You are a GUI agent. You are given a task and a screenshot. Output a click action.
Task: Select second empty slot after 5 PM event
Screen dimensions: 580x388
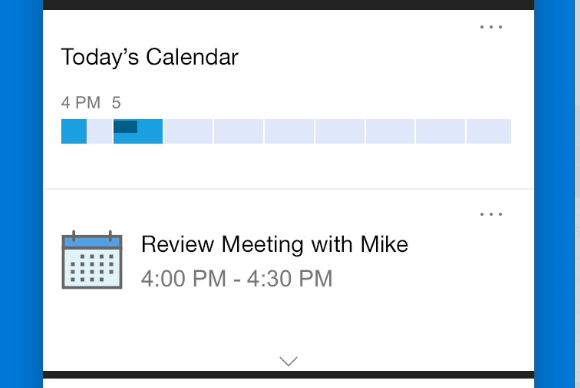[239, 131]
